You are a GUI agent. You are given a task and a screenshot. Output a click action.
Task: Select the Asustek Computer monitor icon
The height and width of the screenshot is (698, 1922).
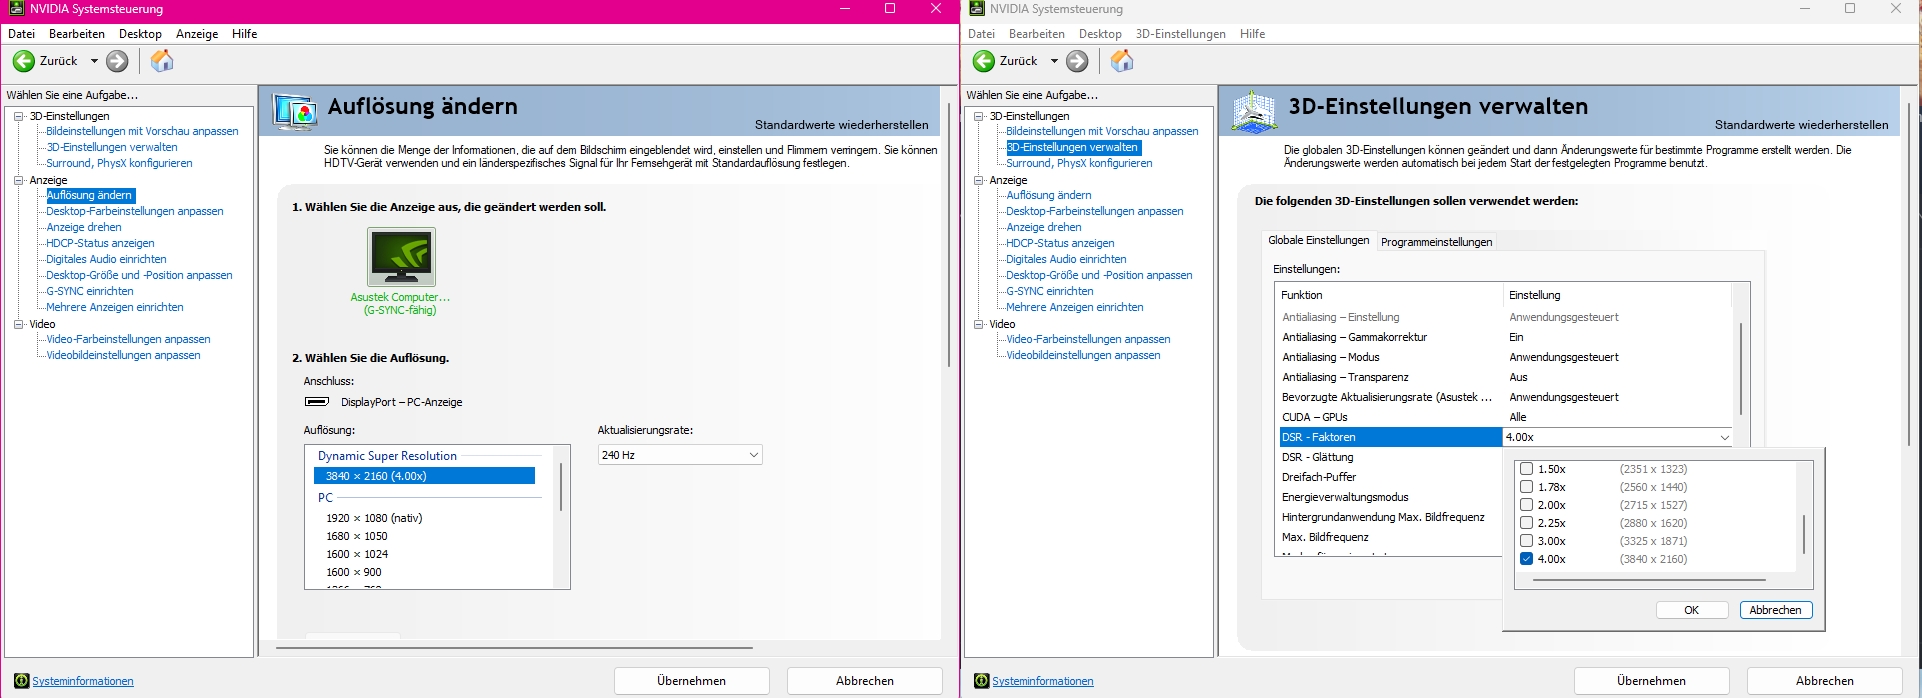[401, 257]
